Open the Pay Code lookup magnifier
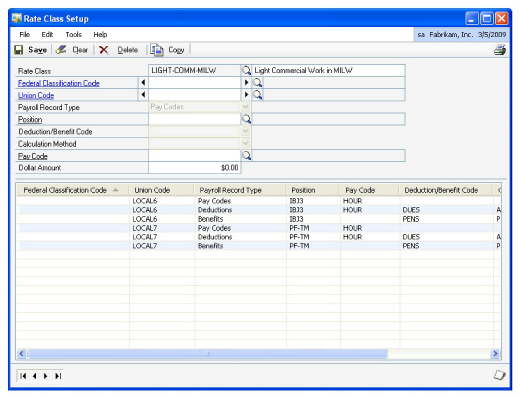Screen dimensions: 520x398 point(246,155)
